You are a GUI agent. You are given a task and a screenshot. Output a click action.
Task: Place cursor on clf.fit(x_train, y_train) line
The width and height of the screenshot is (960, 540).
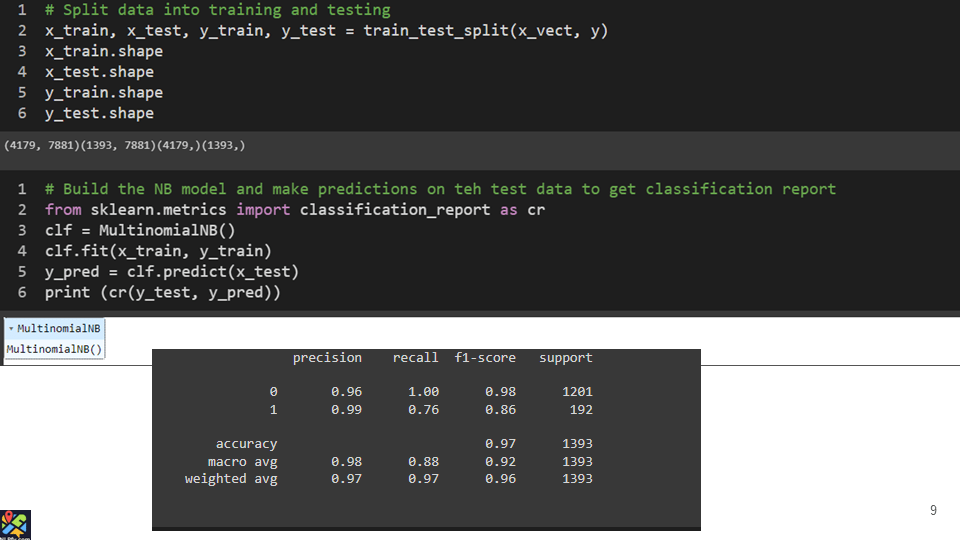point(158,252)
